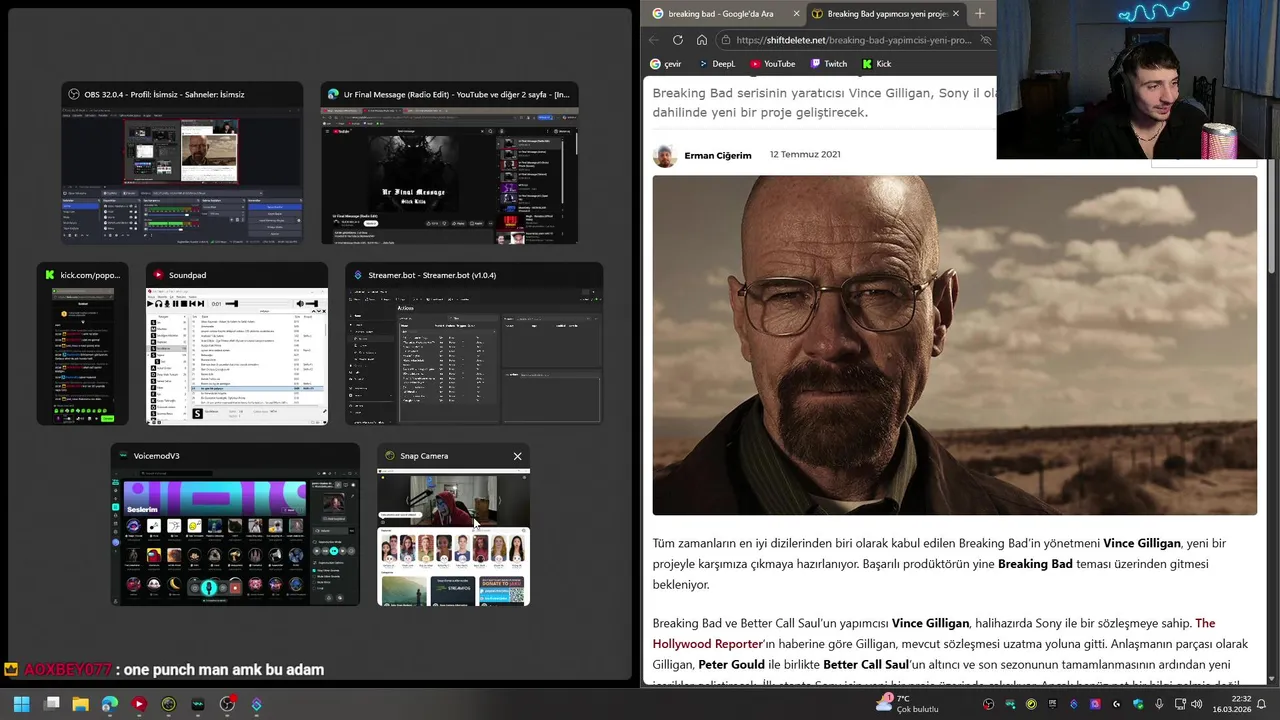
Task: Open clock and calendar showing 22:32
Action: [1232, 704]
